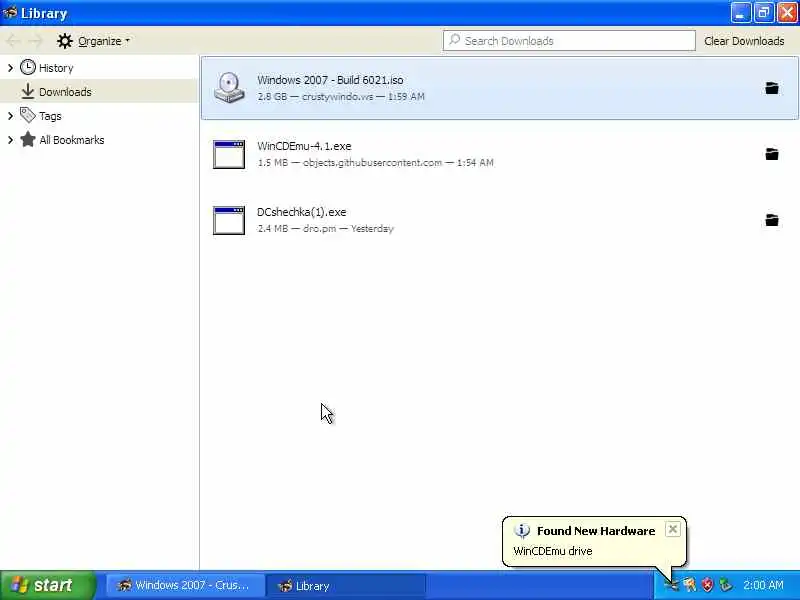Click the Downloads arrow icon in sidebar
The image size is (800, 600).
tap(28, 91)
